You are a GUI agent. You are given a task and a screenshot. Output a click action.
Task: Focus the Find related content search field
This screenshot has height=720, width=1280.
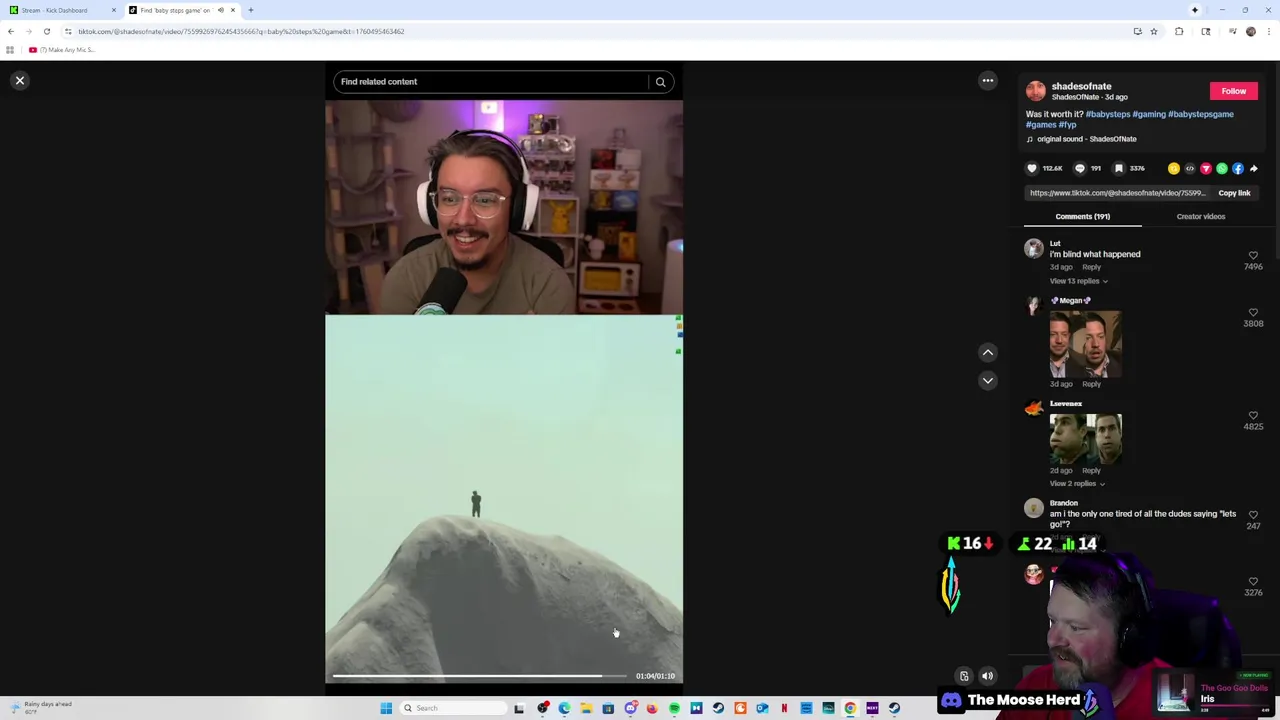[x=490, y=82]
